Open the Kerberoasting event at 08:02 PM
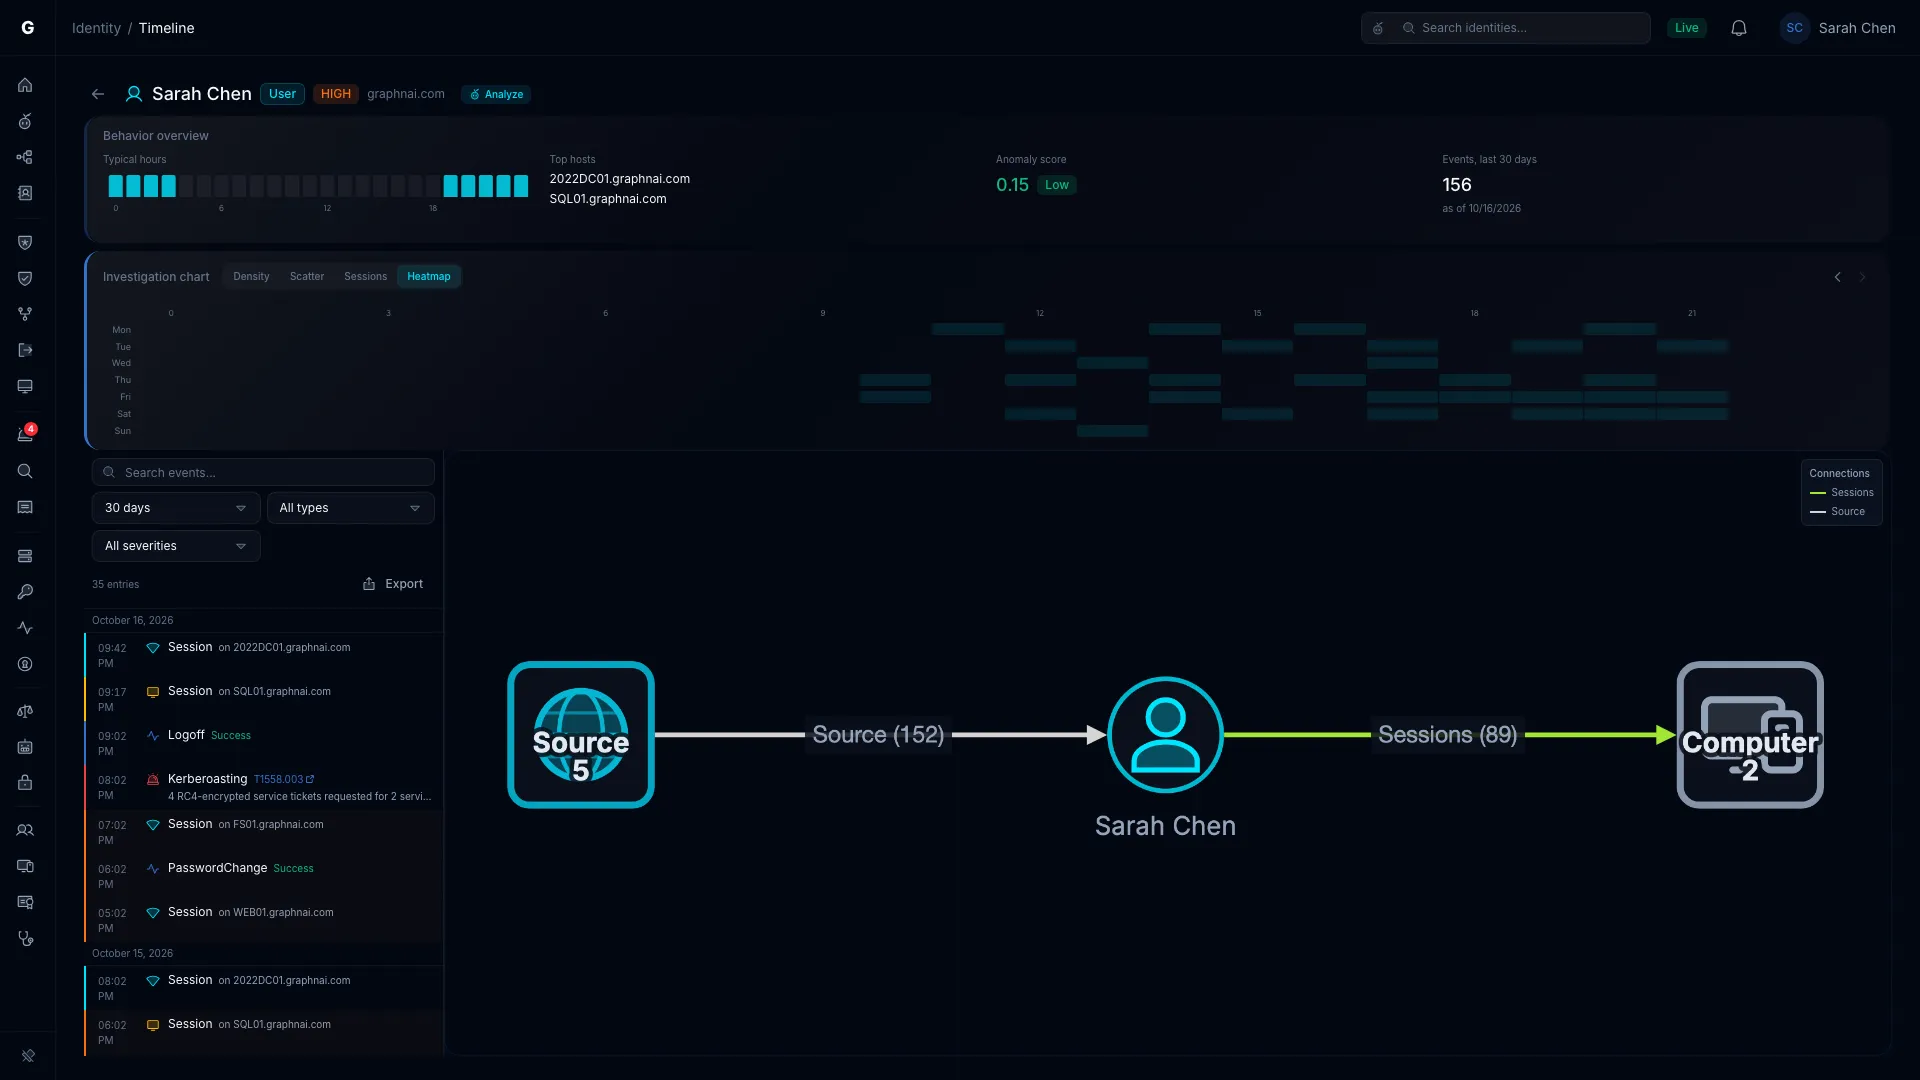This screenshot has height=1080, width=1920. (264, 788)
